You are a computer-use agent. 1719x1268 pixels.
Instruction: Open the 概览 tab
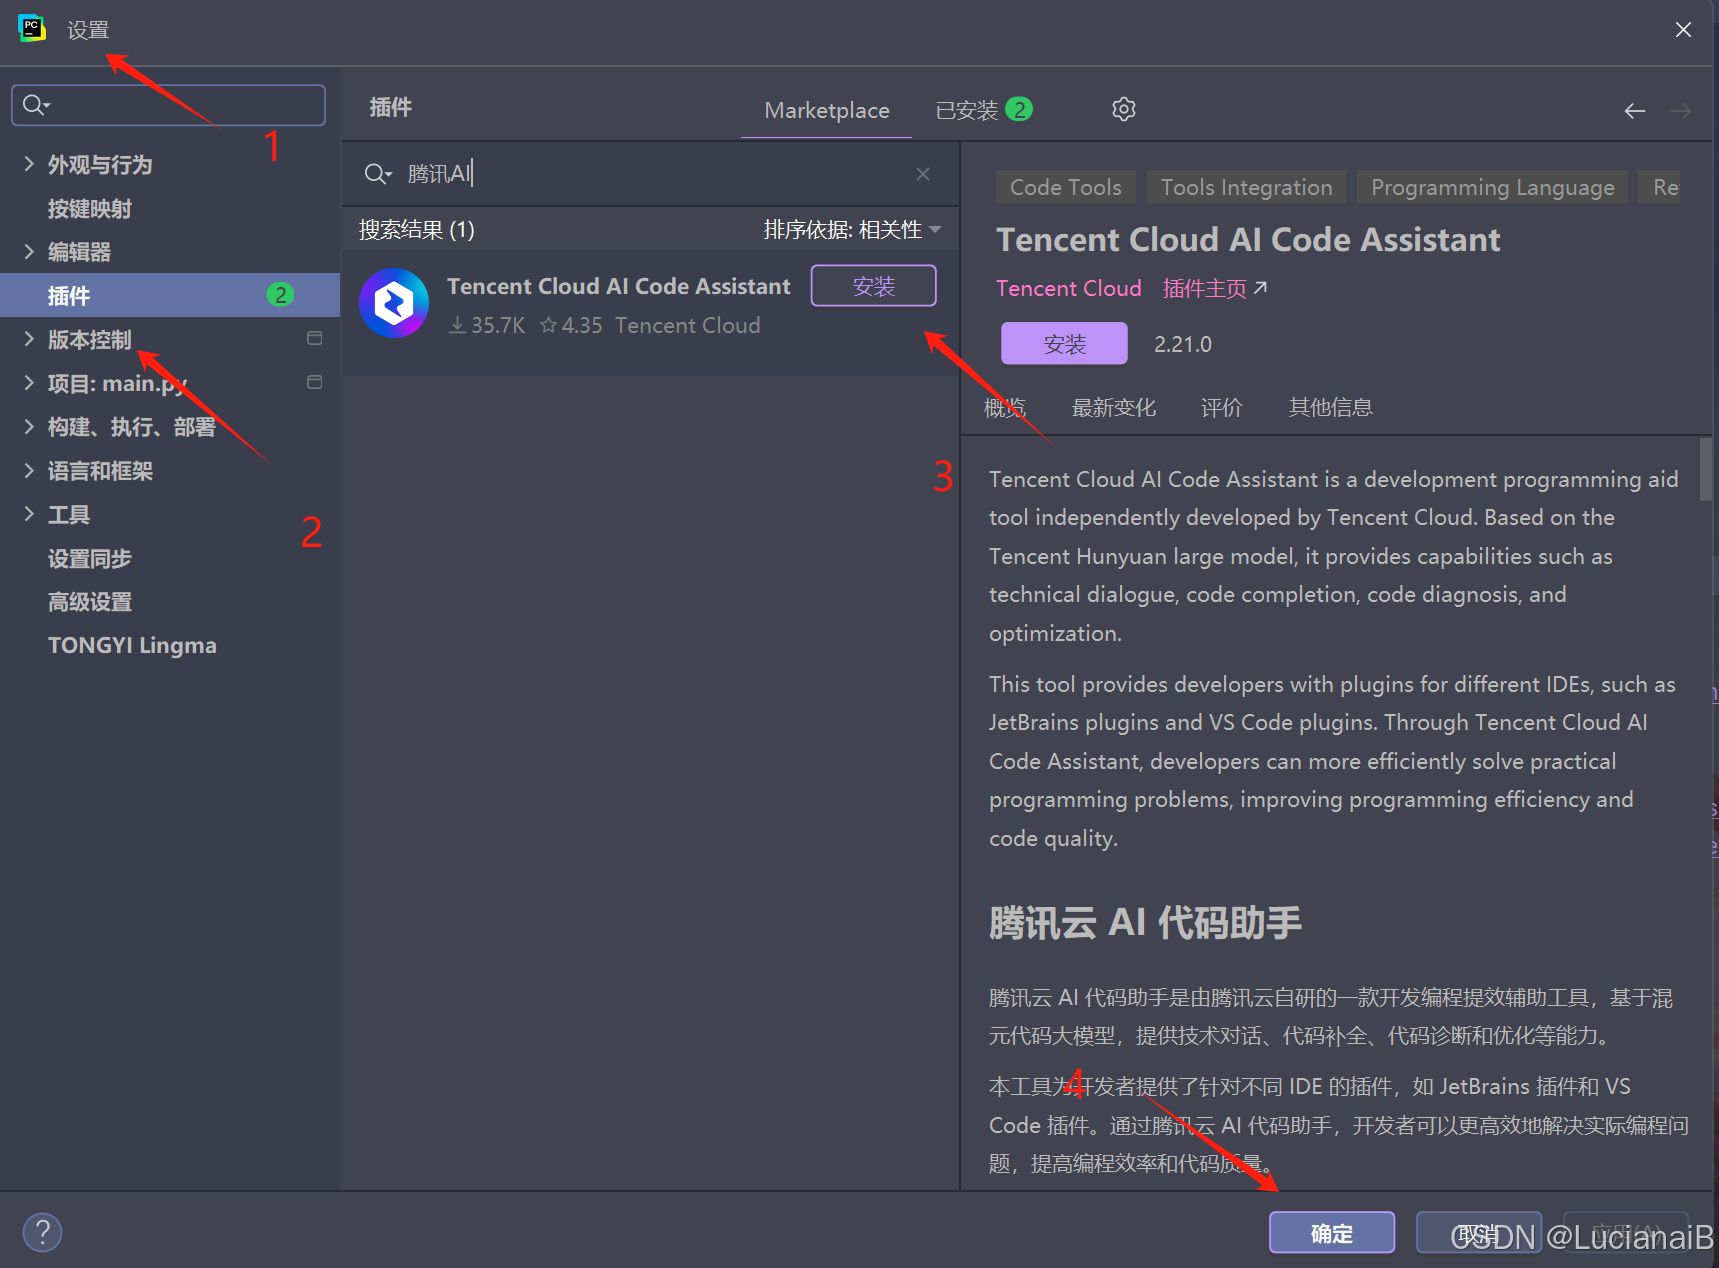point(1005,407)
